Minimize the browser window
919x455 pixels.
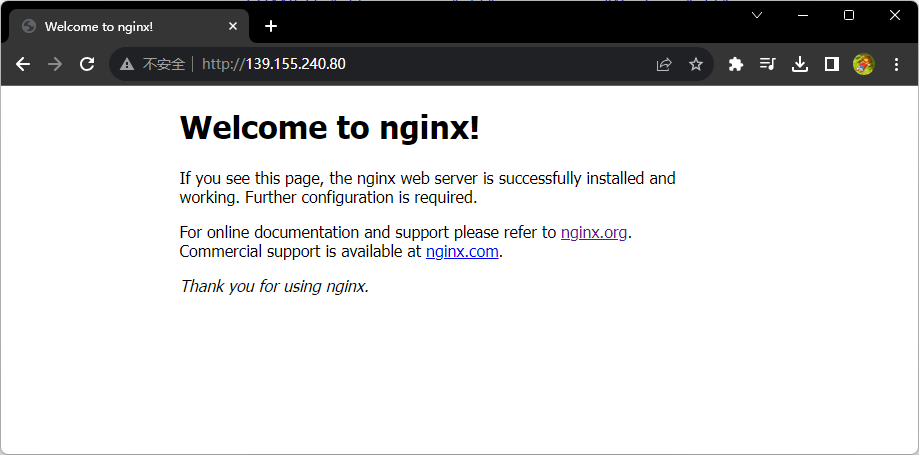click(803, 15)
